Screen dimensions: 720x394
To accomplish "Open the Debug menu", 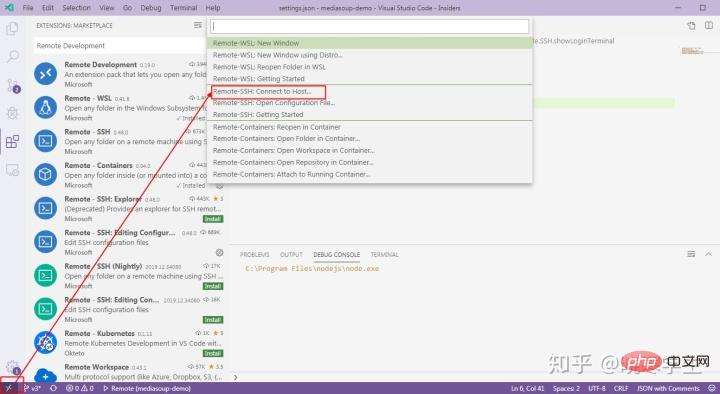I will (x=151, y=8).
